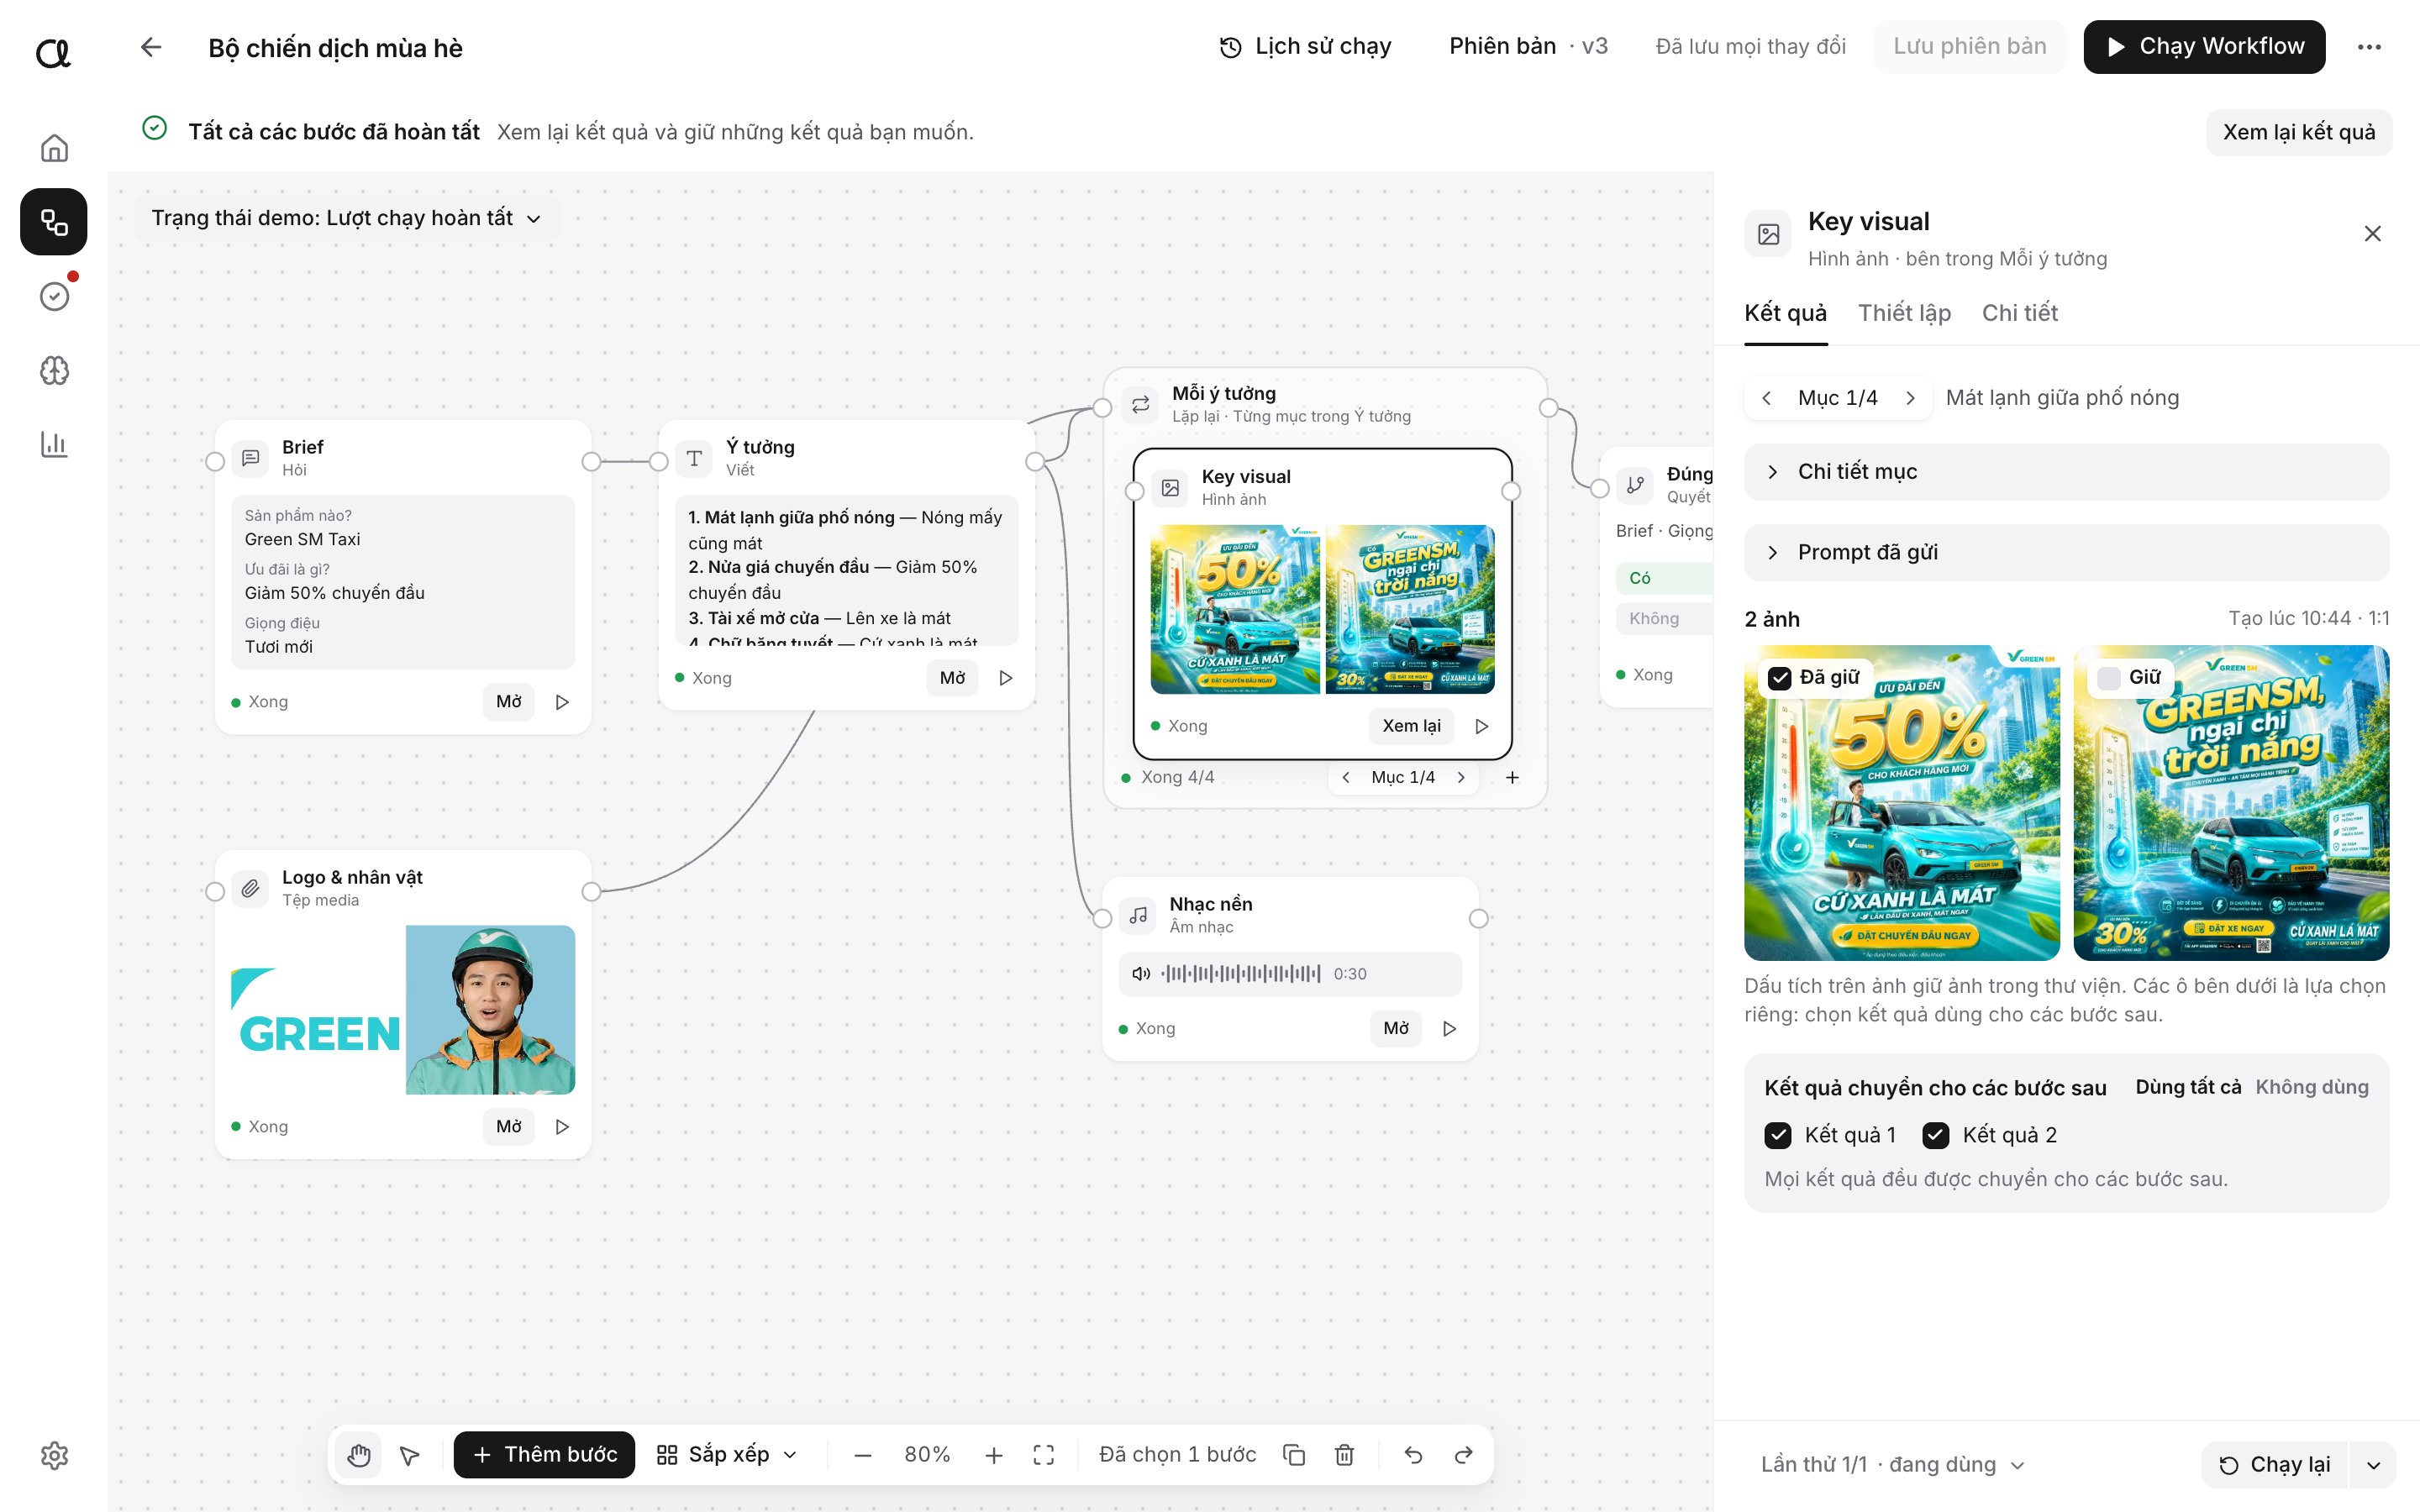2420x1512 pixels.
Task: Uncheck the Kết quả 1 checkbox
Action: click(x=1778, y=1135)
